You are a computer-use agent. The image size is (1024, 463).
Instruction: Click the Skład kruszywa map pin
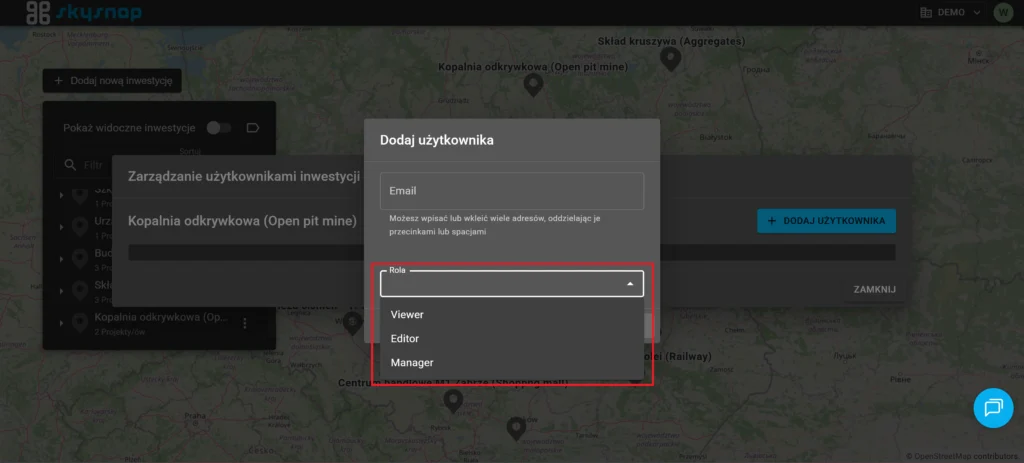[672, 60]
